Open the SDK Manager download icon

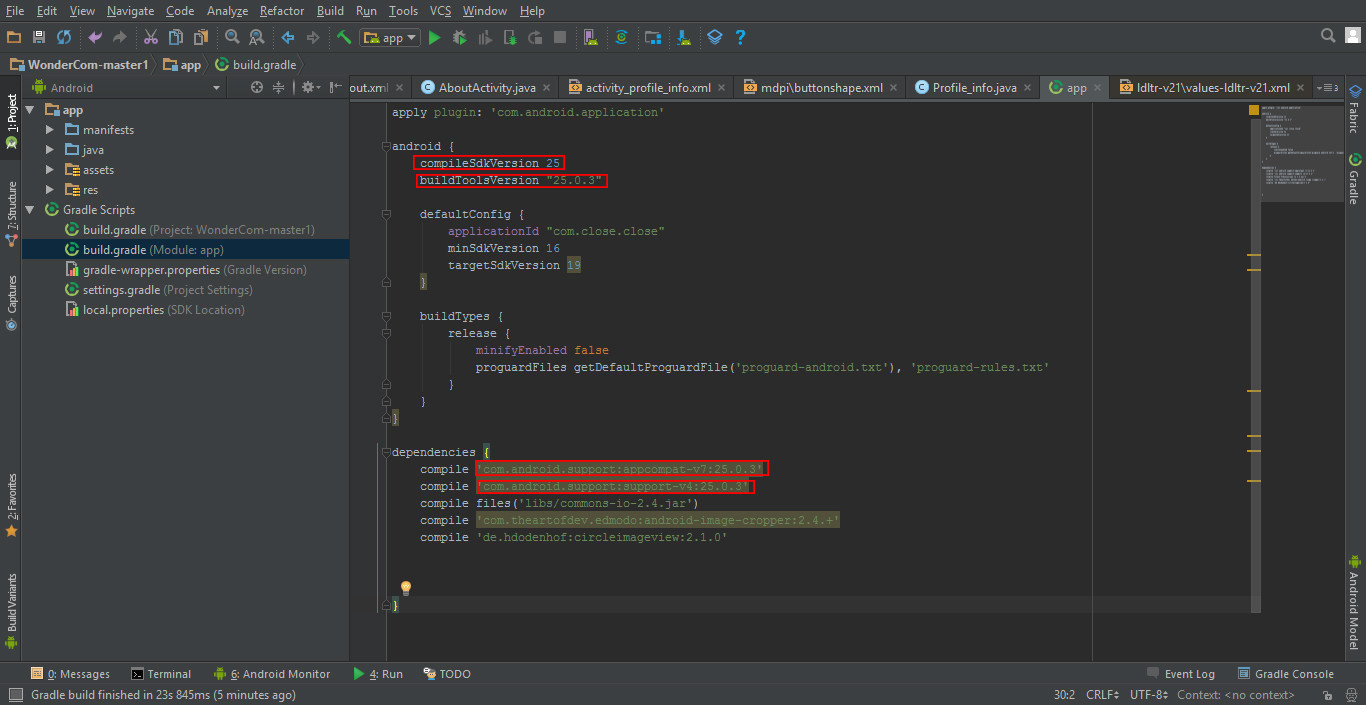click(684, 37)
